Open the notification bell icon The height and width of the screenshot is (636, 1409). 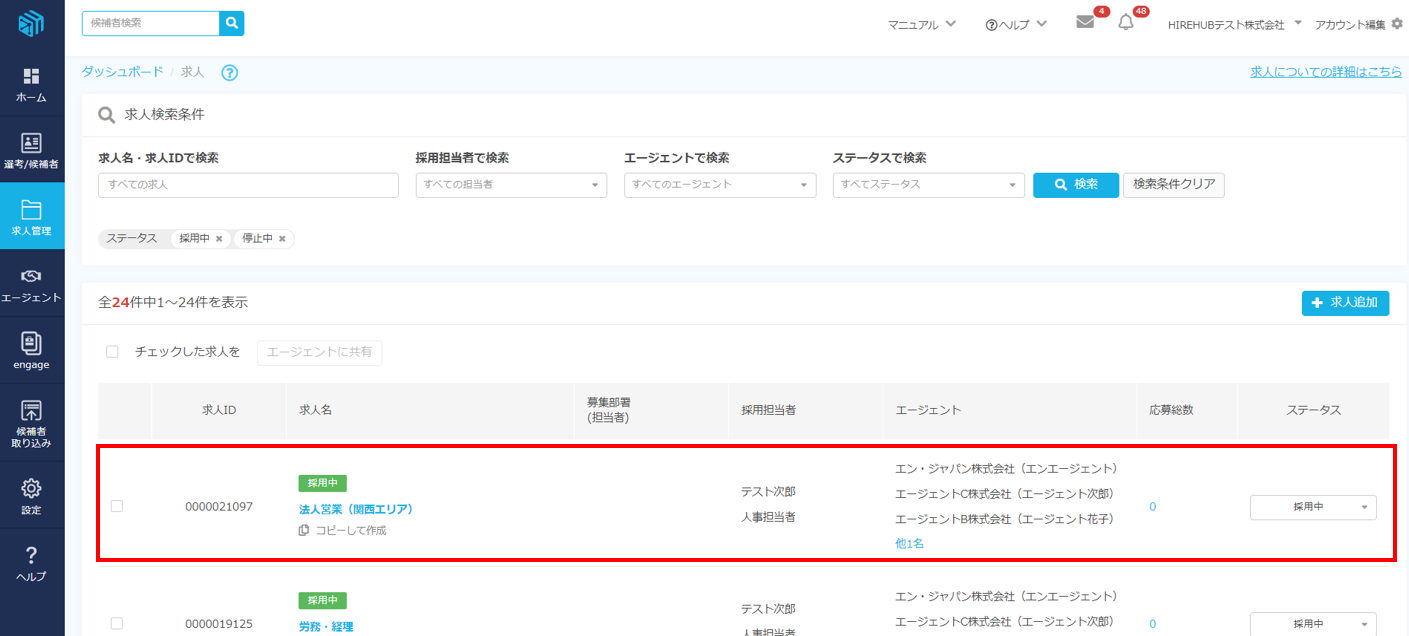1126,23
